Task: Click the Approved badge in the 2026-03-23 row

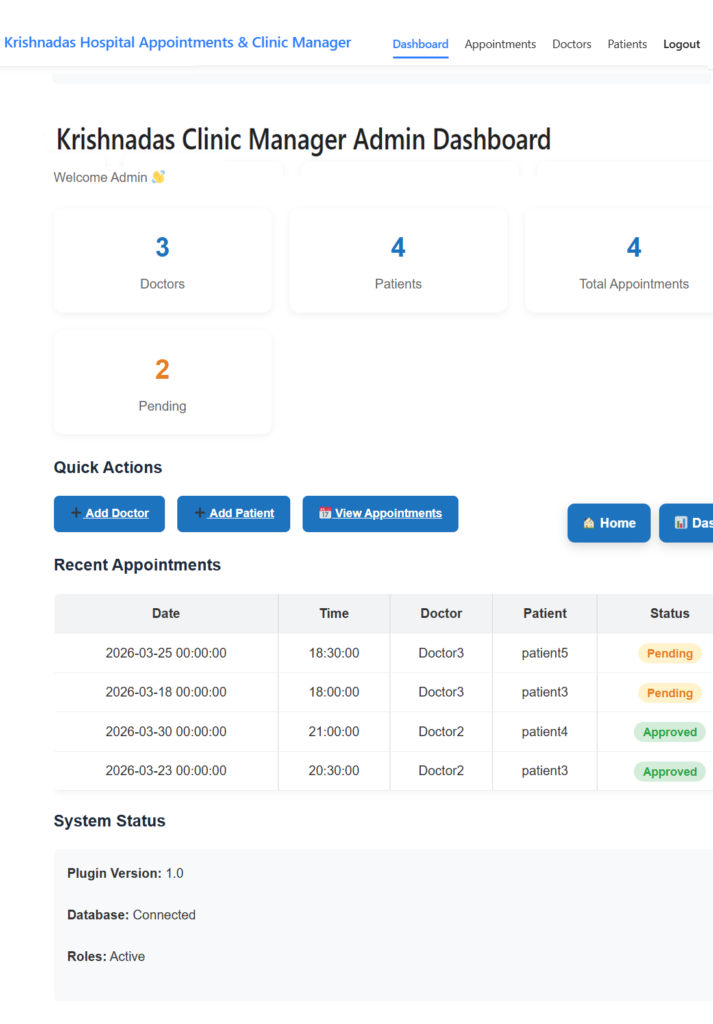Action: (x=670, y=771)
